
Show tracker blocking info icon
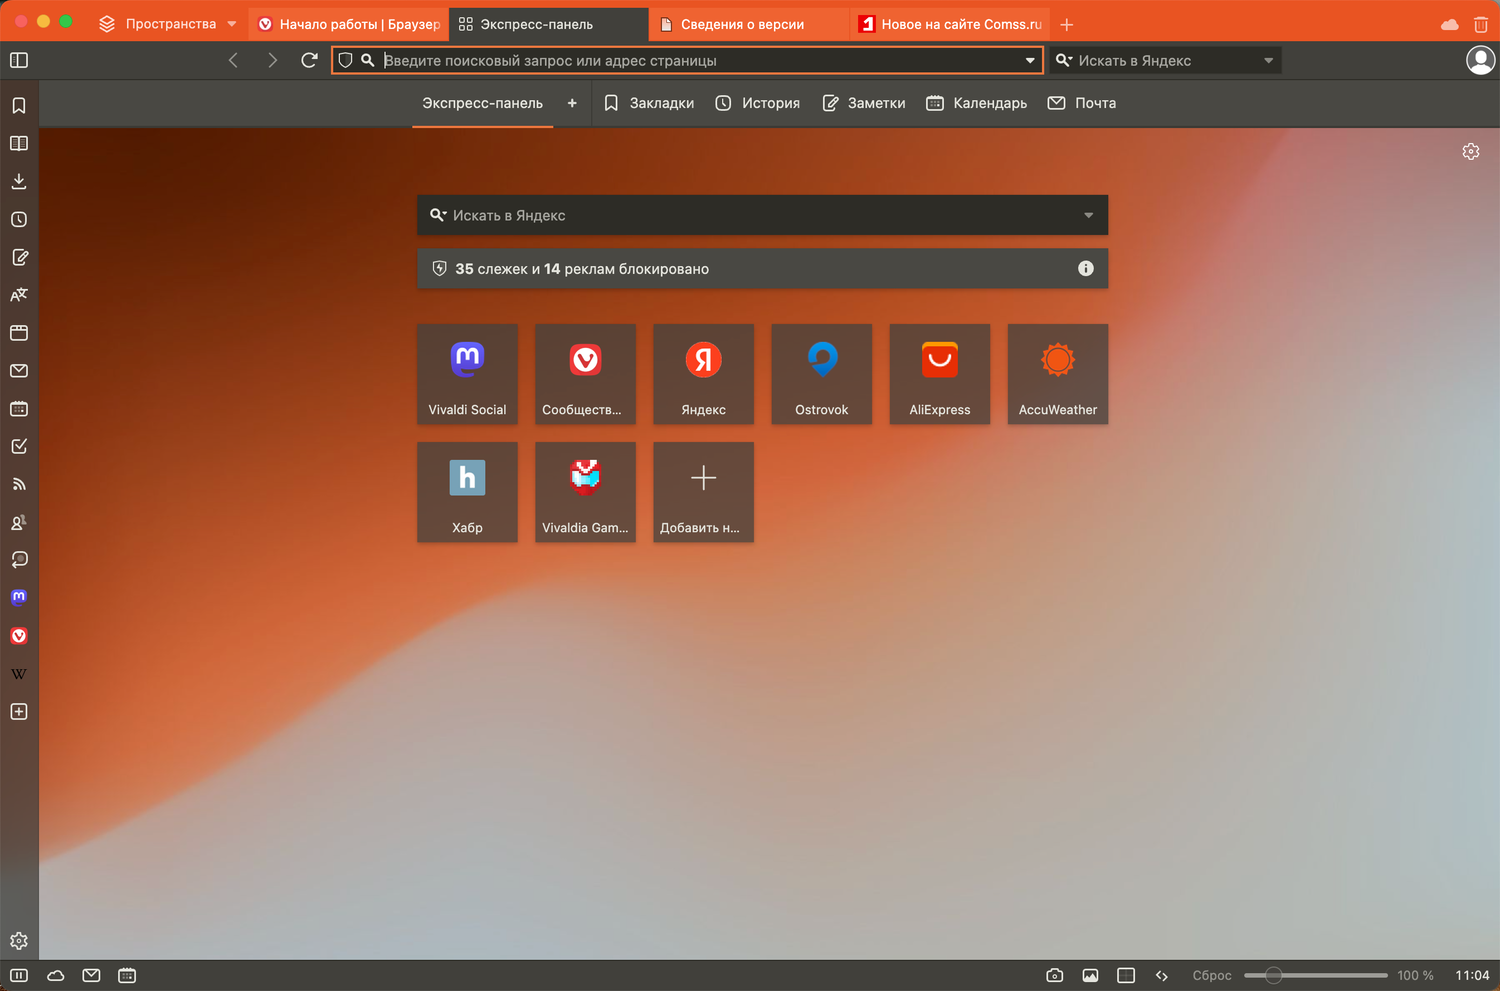pyautogui.click(x=1086, y=269)
